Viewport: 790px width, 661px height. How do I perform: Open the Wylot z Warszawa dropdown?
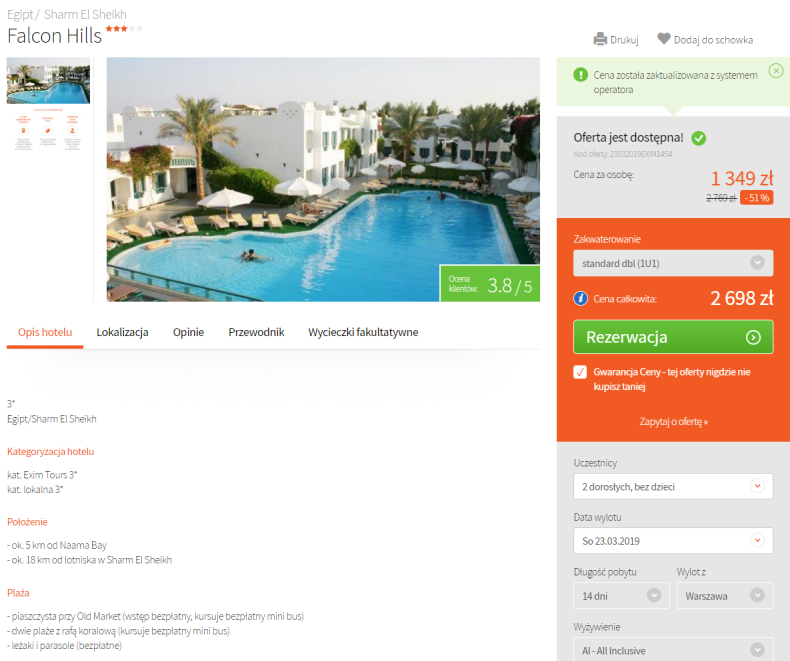725,596
